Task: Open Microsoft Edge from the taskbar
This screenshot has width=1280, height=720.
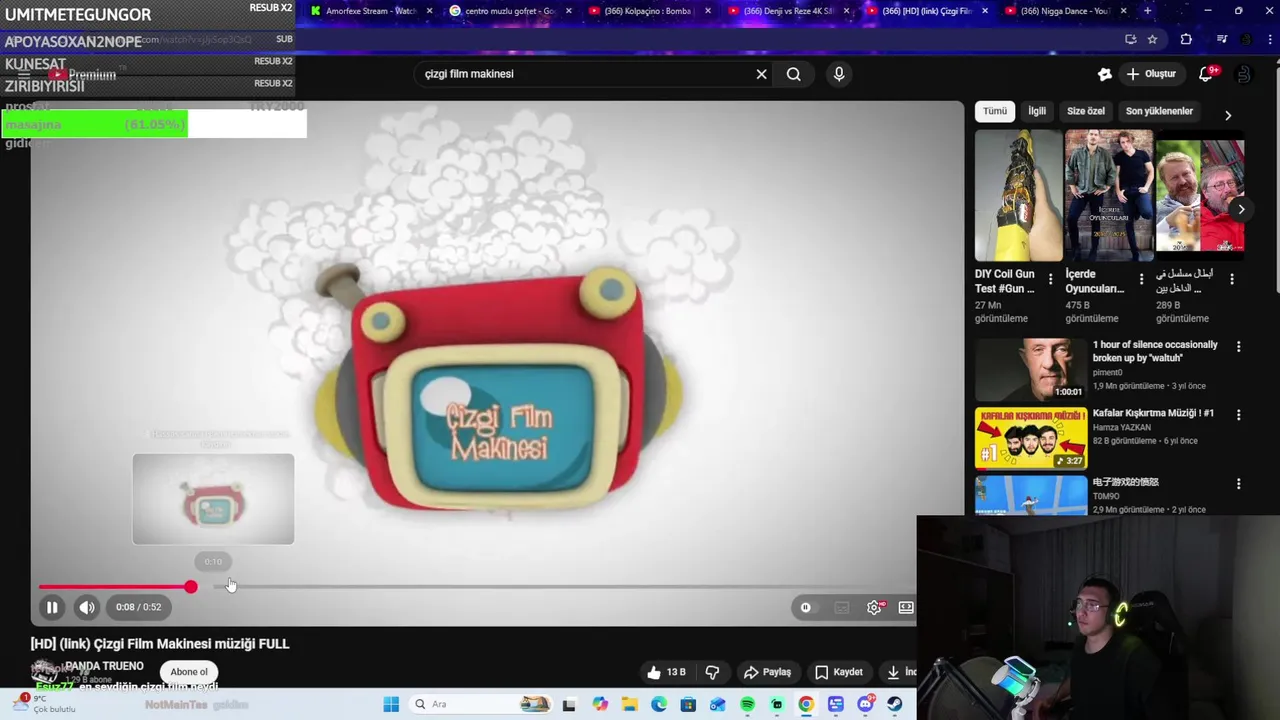Action: tap(659, 704)
